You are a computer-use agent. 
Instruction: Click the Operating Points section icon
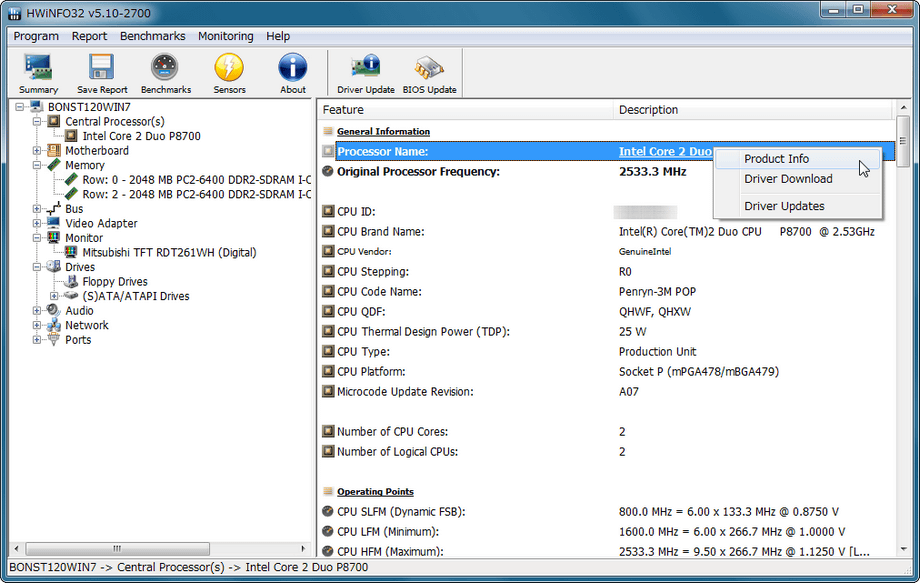click(x=328, y=492)
